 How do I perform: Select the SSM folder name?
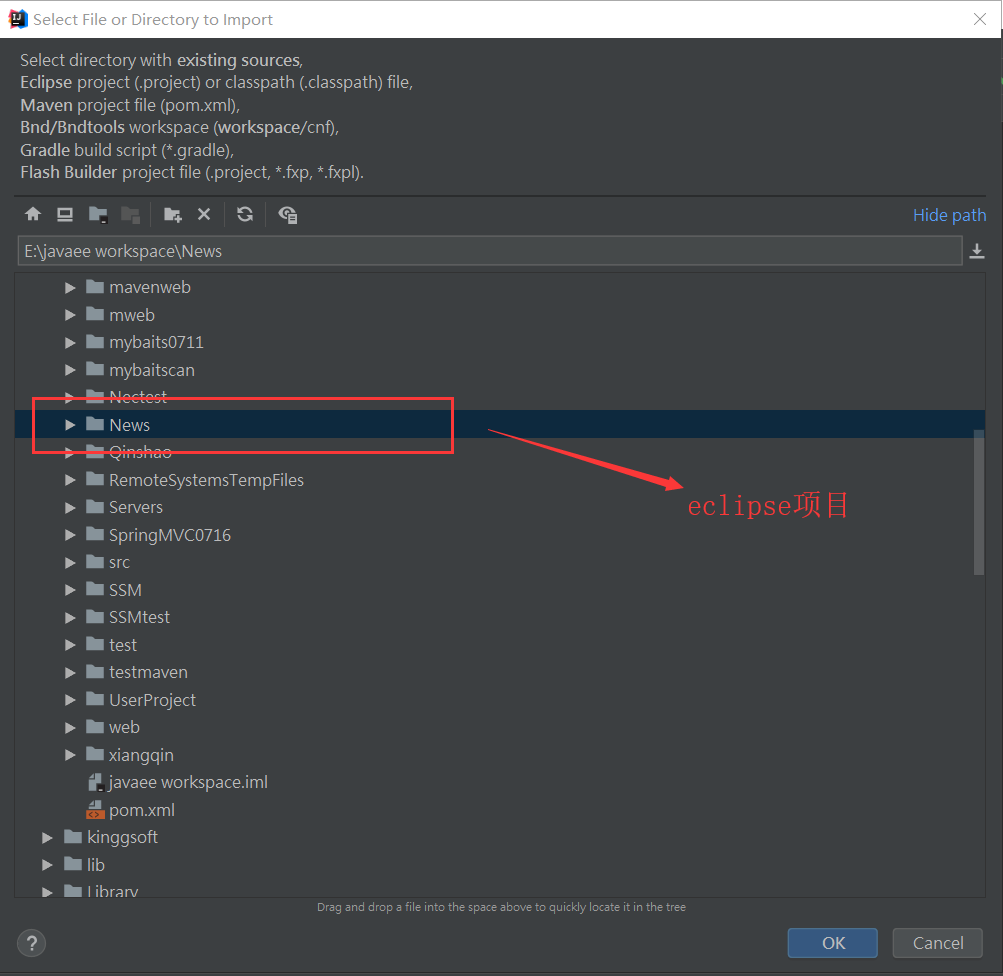click(x=125, y=590)
